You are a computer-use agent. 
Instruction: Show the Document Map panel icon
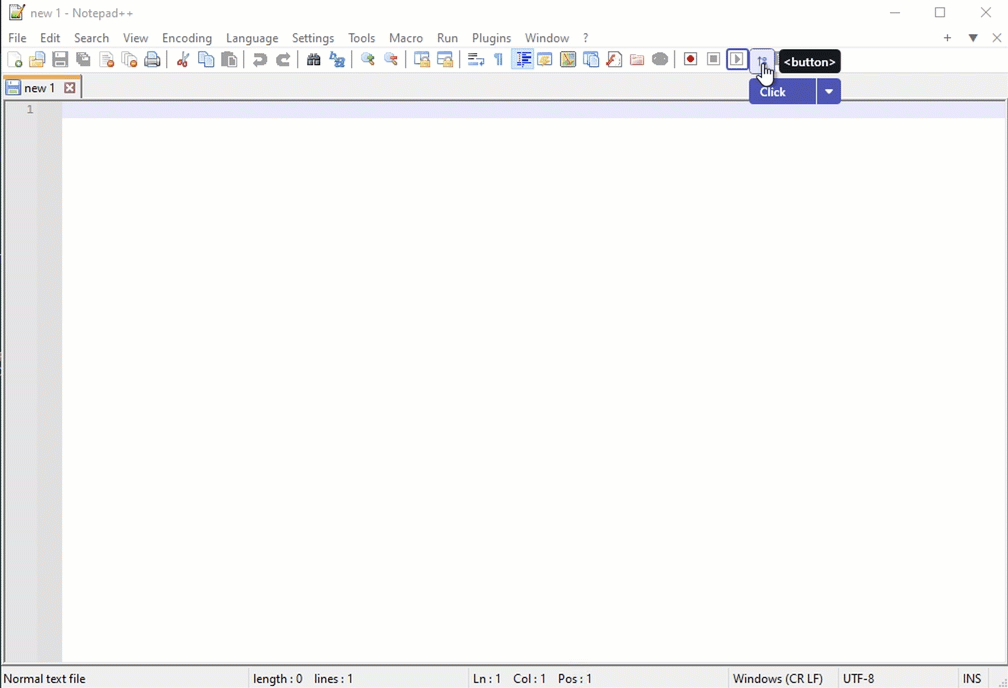pyautogui.click(x=568, y=60)
